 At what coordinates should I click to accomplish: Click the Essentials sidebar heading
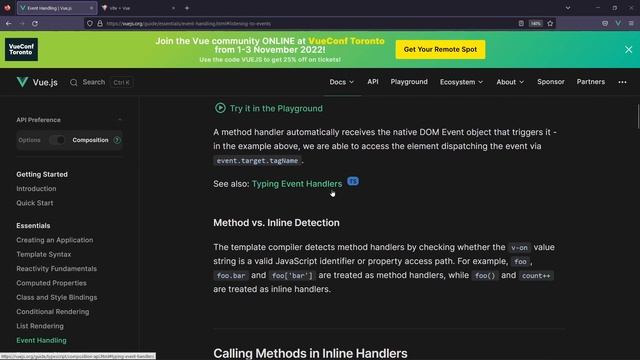[x=33, y=226]
